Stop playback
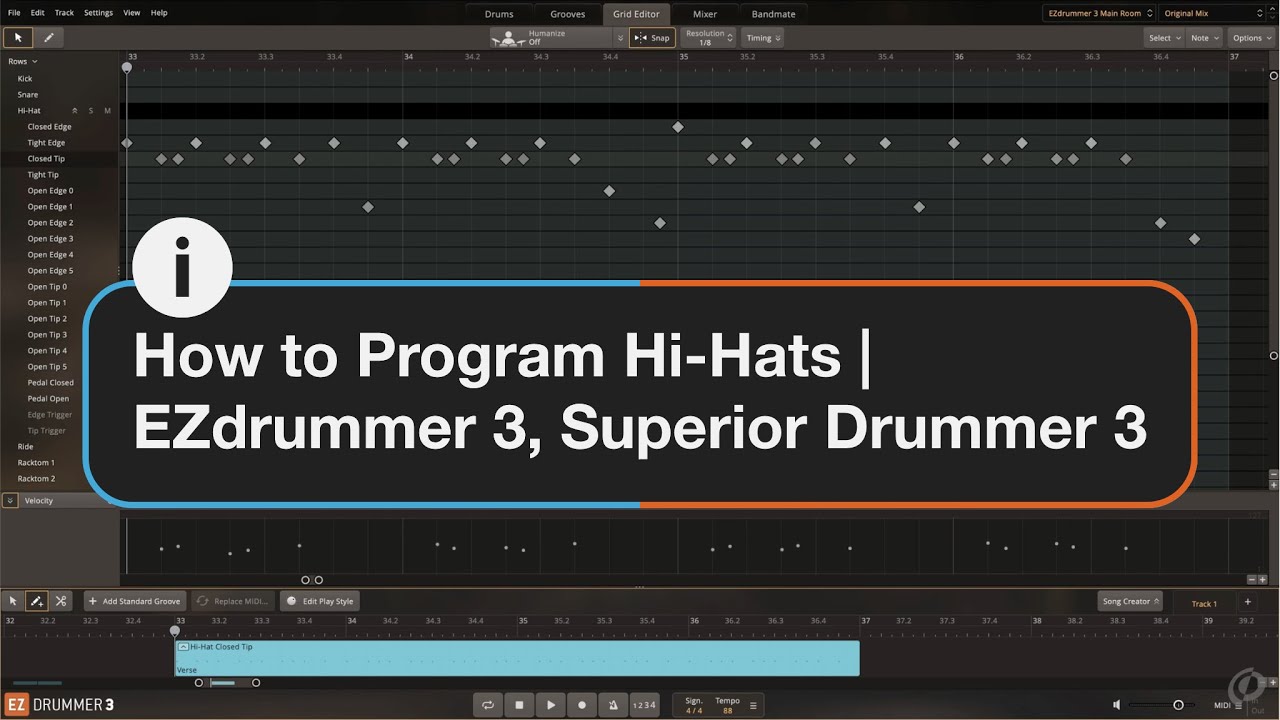1280x720 pixels. [x=519, y=705]
